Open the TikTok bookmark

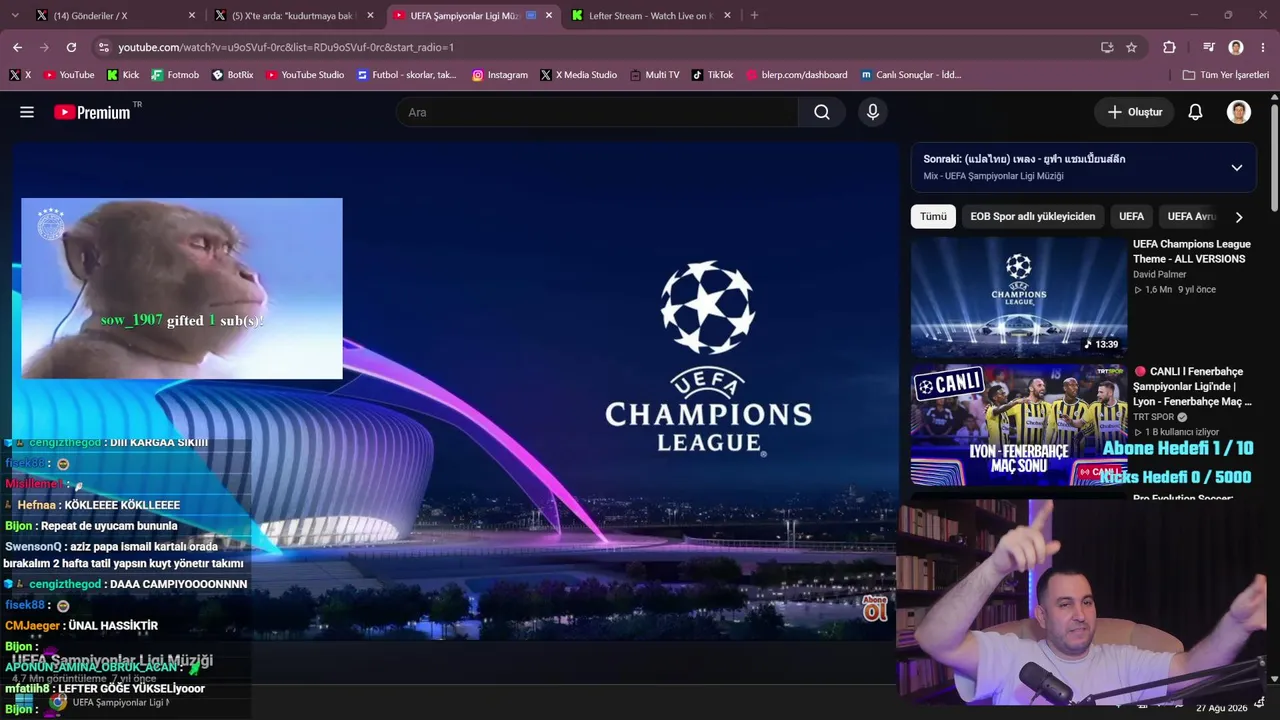(713, 75)
